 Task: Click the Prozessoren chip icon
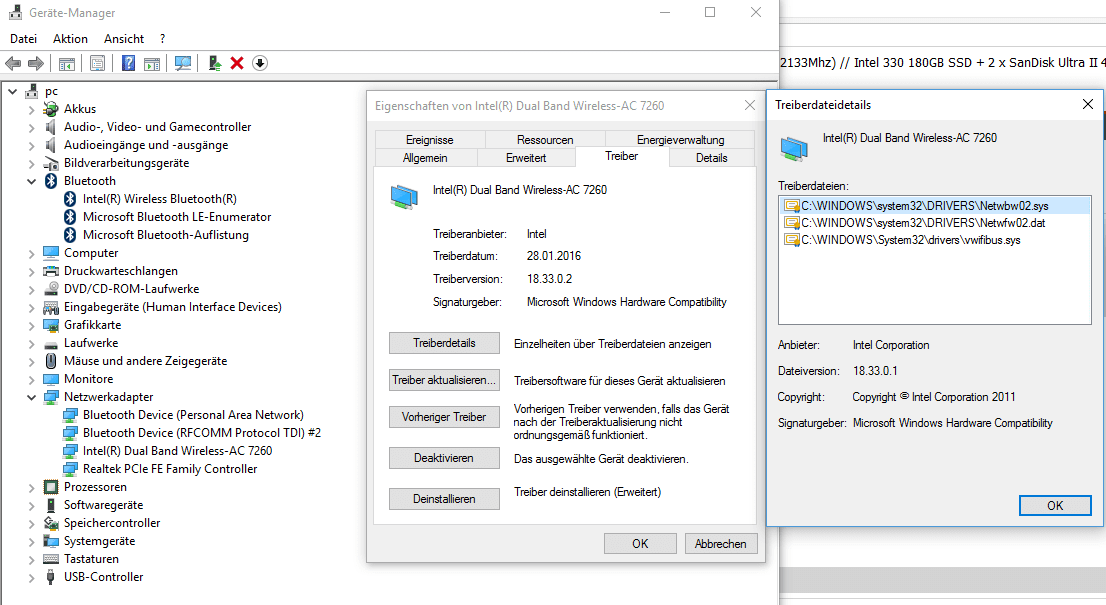coord(51,487)
